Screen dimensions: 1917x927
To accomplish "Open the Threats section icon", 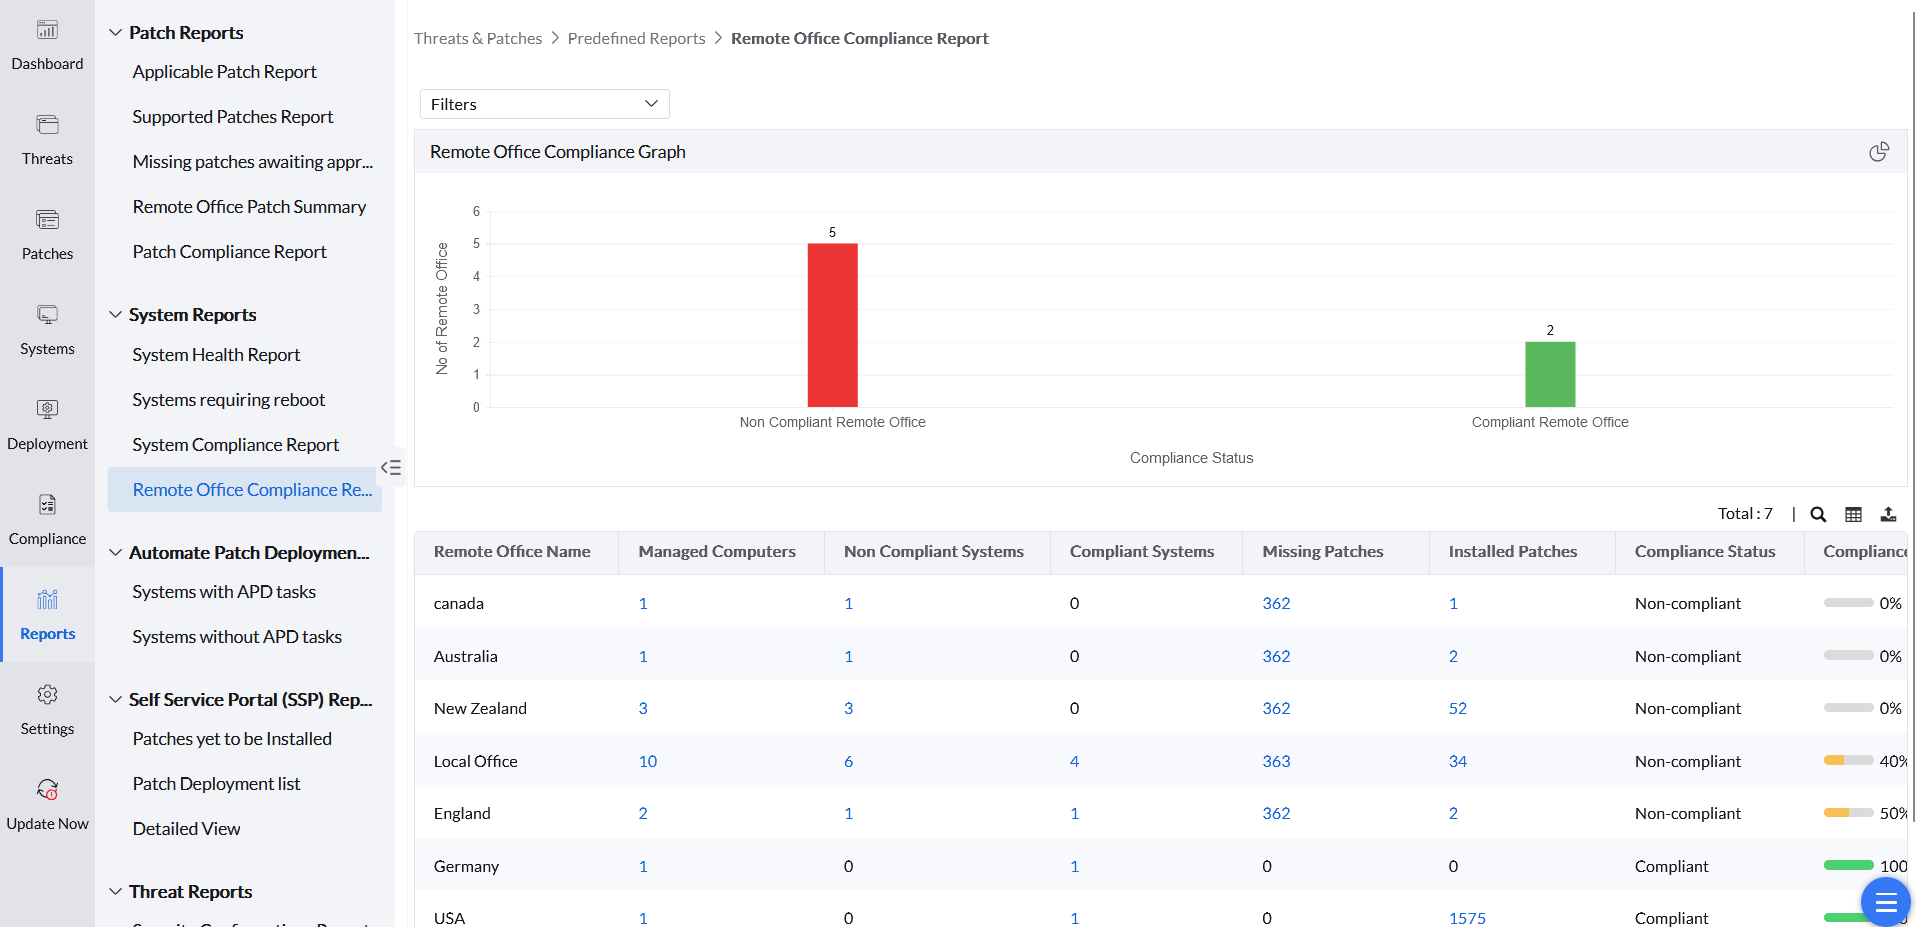I will pos(47,126).
